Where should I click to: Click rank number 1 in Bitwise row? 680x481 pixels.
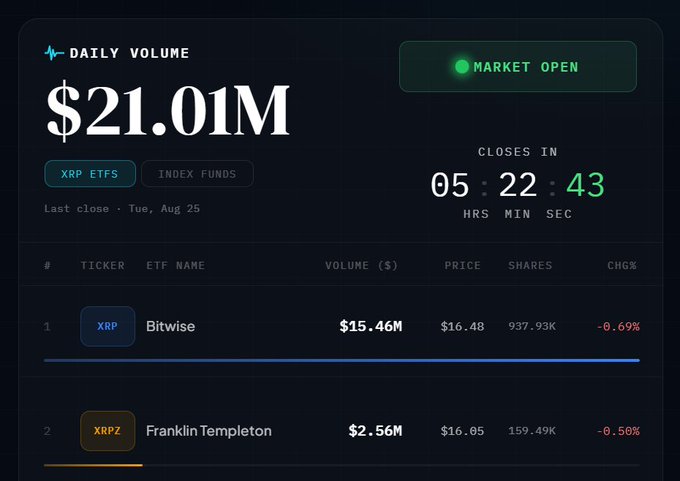[47, 327]
